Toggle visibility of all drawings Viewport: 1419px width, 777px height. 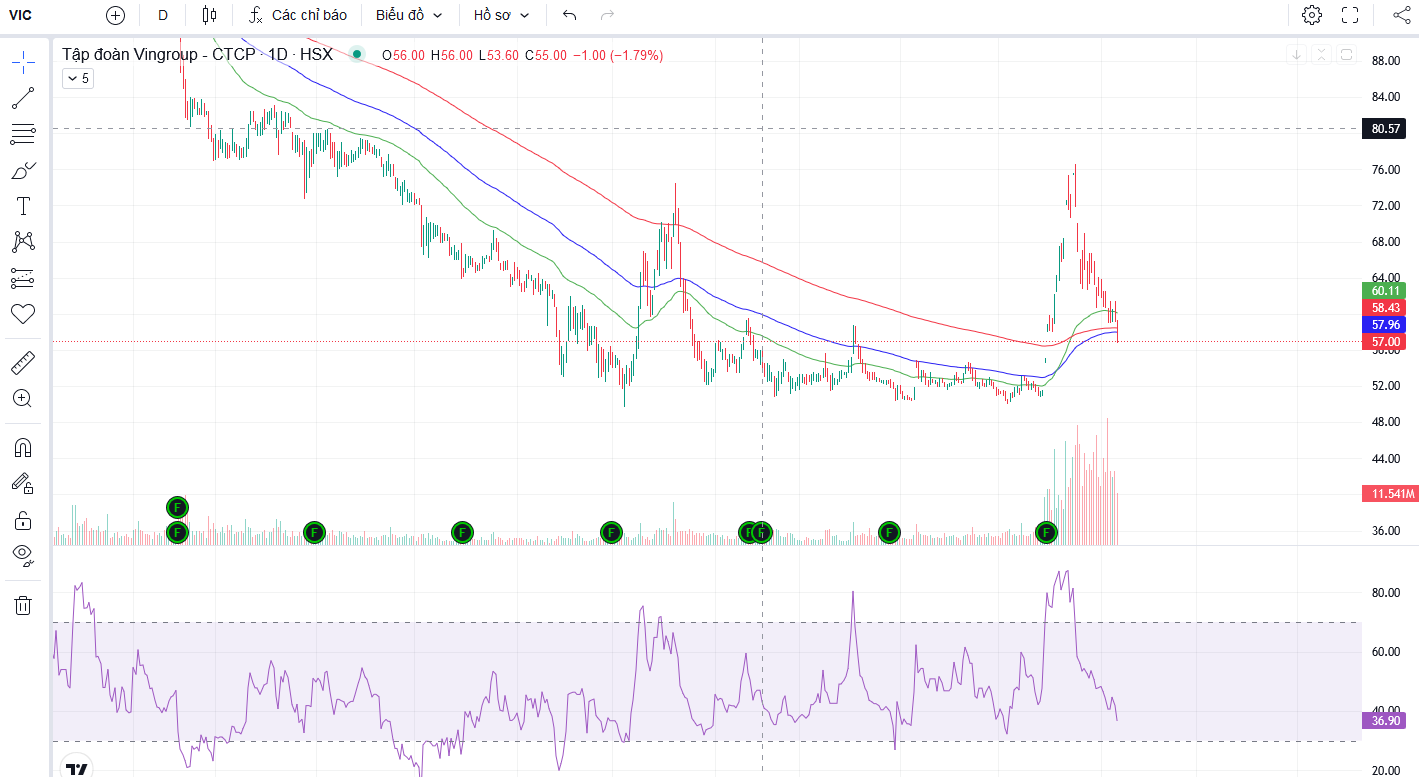(23, 556)
